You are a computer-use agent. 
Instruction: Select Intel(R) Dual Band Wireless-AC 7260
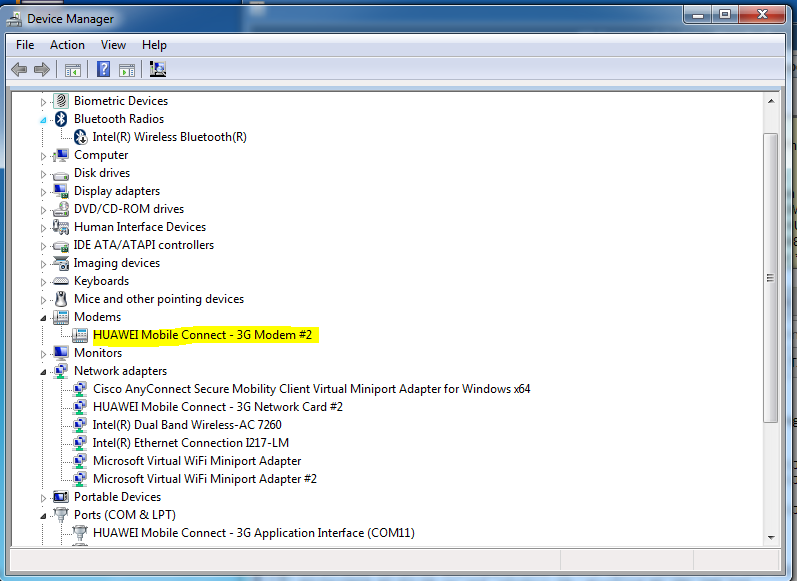[x=187, y=424]
